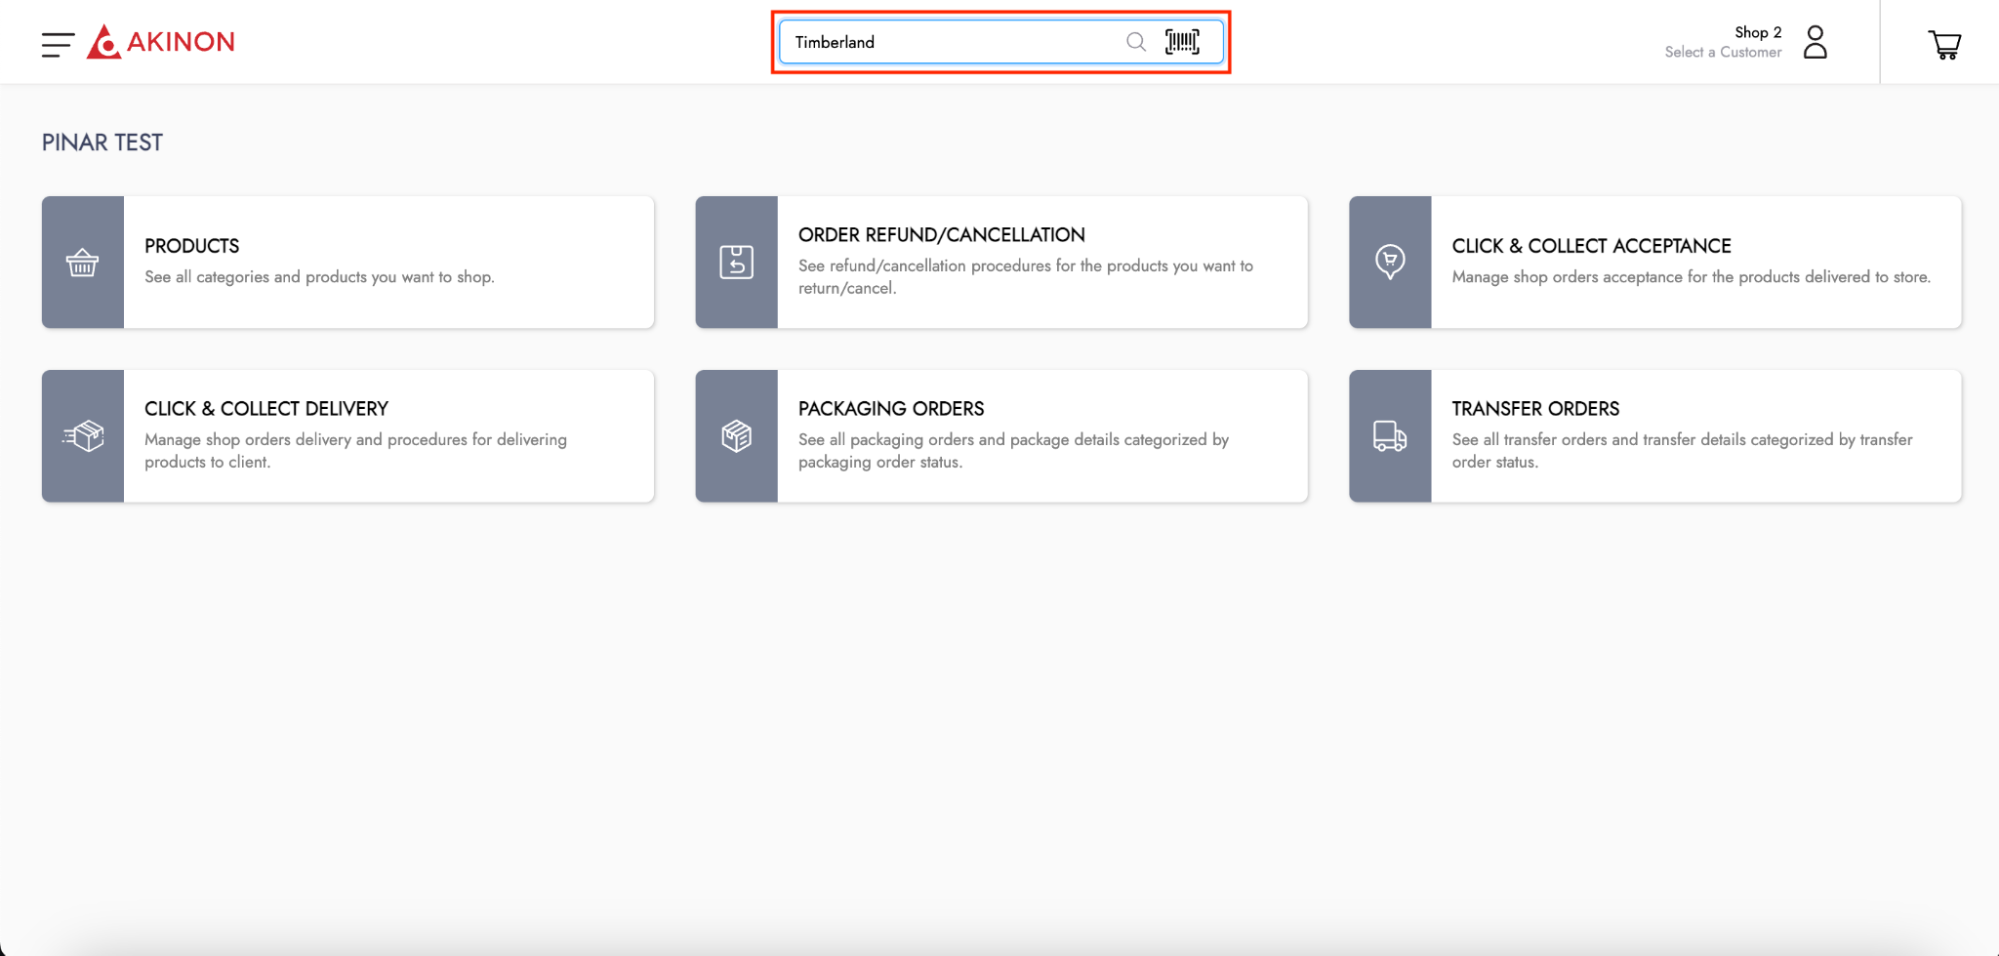Open the Transfer Orders title
This screenshot has width=1999, height=956.
pos(1535,409)
